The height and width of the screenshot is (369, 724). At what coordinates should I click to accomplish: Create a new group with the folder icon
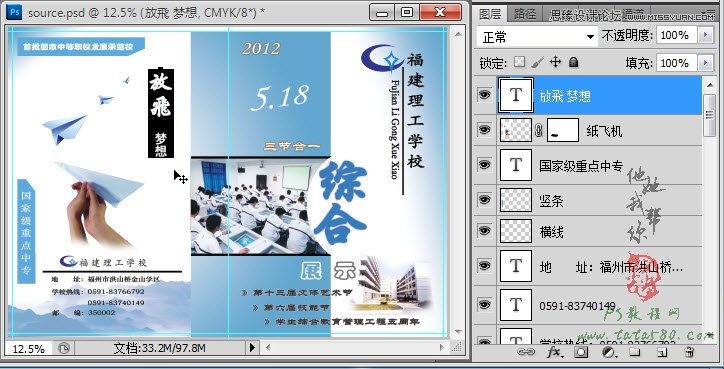(635, 352)
